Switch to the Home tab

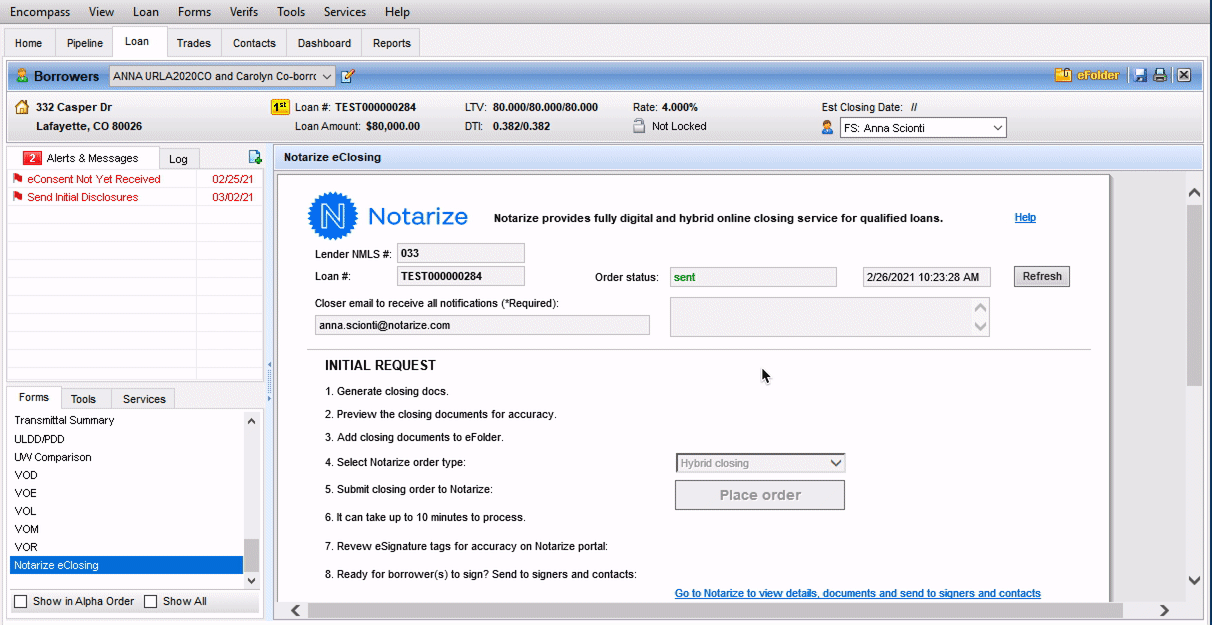tap(29, 43)
